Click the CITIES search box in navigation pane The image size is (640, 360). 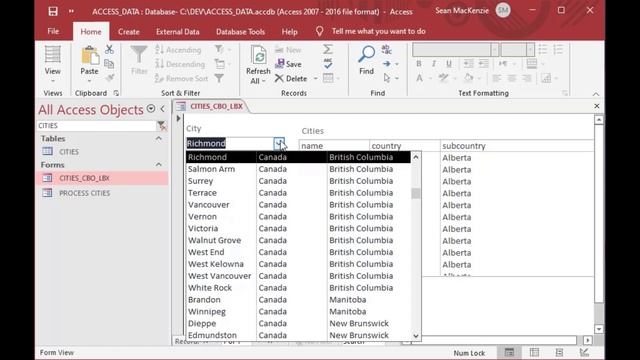click(x=96, y=126)
